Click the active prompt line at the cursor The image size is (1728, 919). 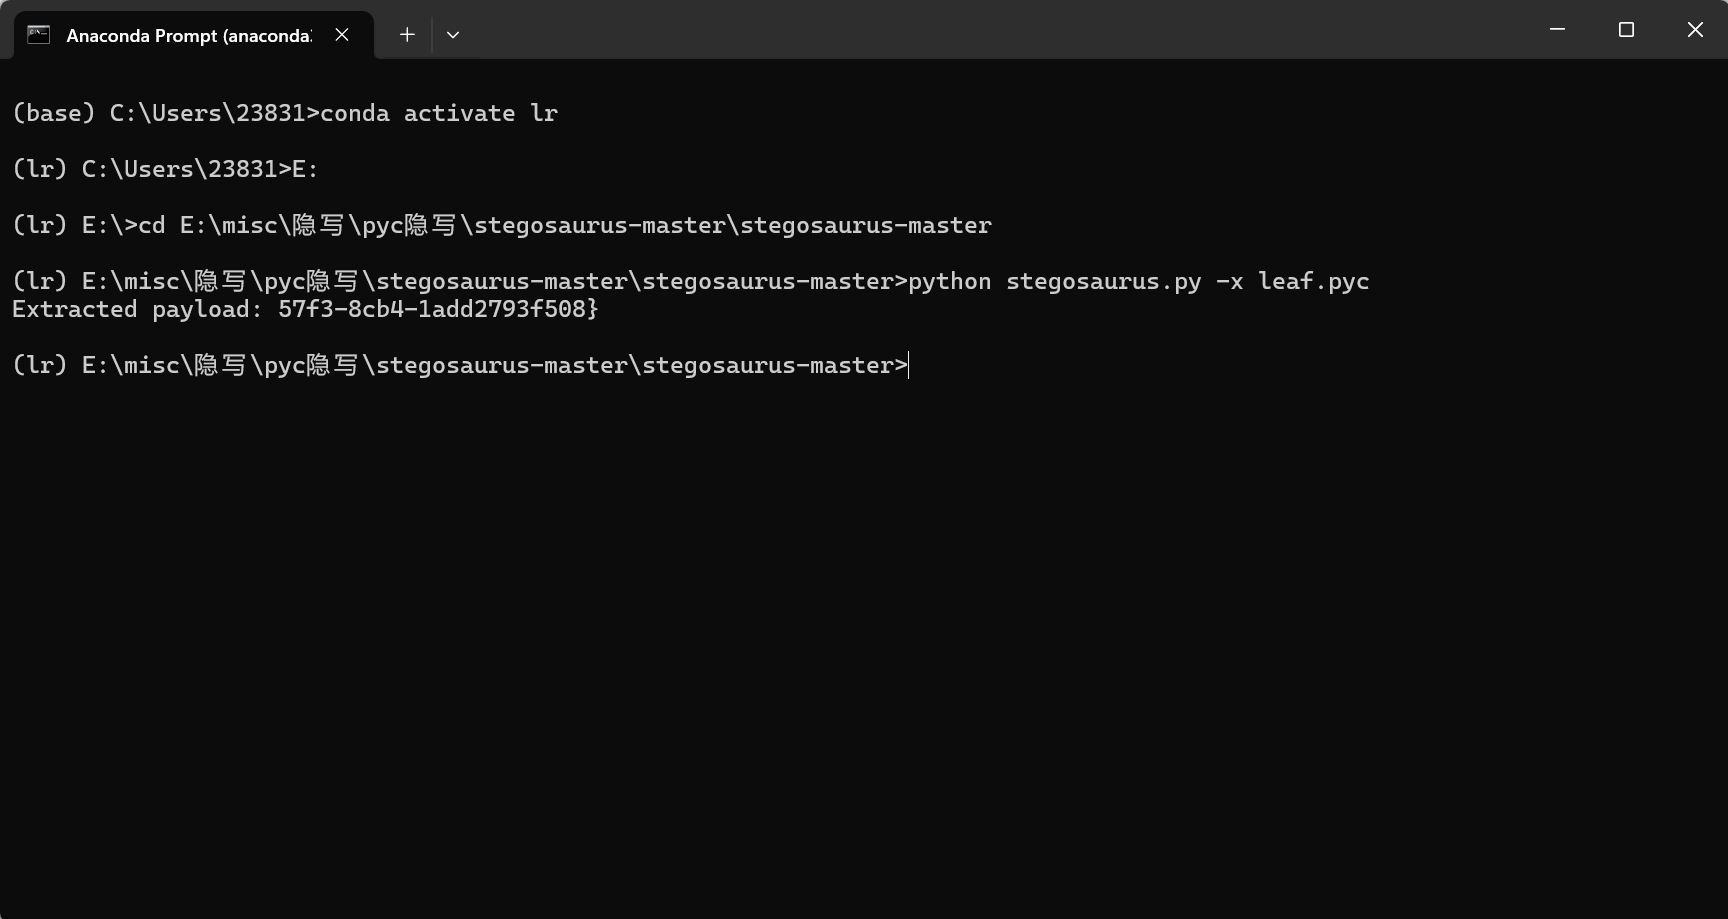coord(460,365)
